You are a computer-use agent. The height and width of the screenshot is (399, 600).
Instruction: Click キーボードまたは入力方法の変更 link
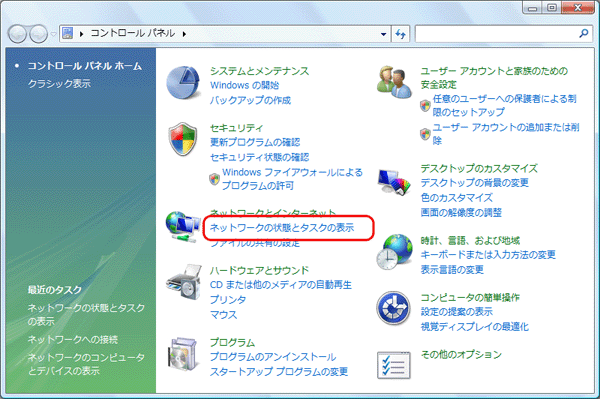488,255
